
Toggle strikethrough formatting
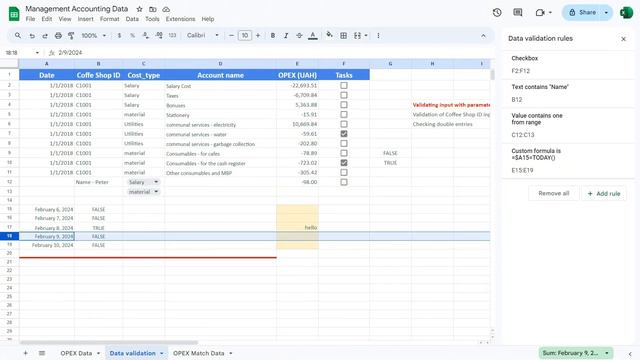click(299, 36)
